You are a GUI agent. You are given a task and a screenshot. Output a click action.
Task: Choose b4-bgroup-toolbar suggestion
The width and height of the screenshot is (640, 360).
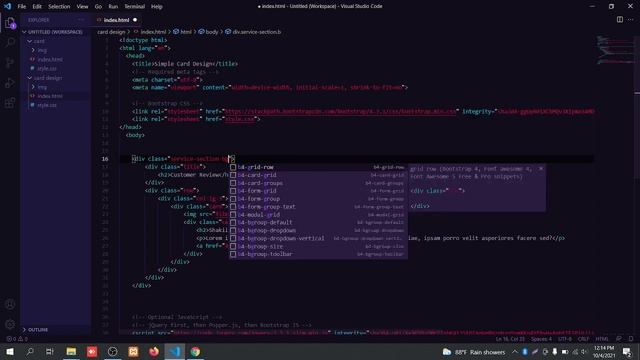(x=318, y=254)
